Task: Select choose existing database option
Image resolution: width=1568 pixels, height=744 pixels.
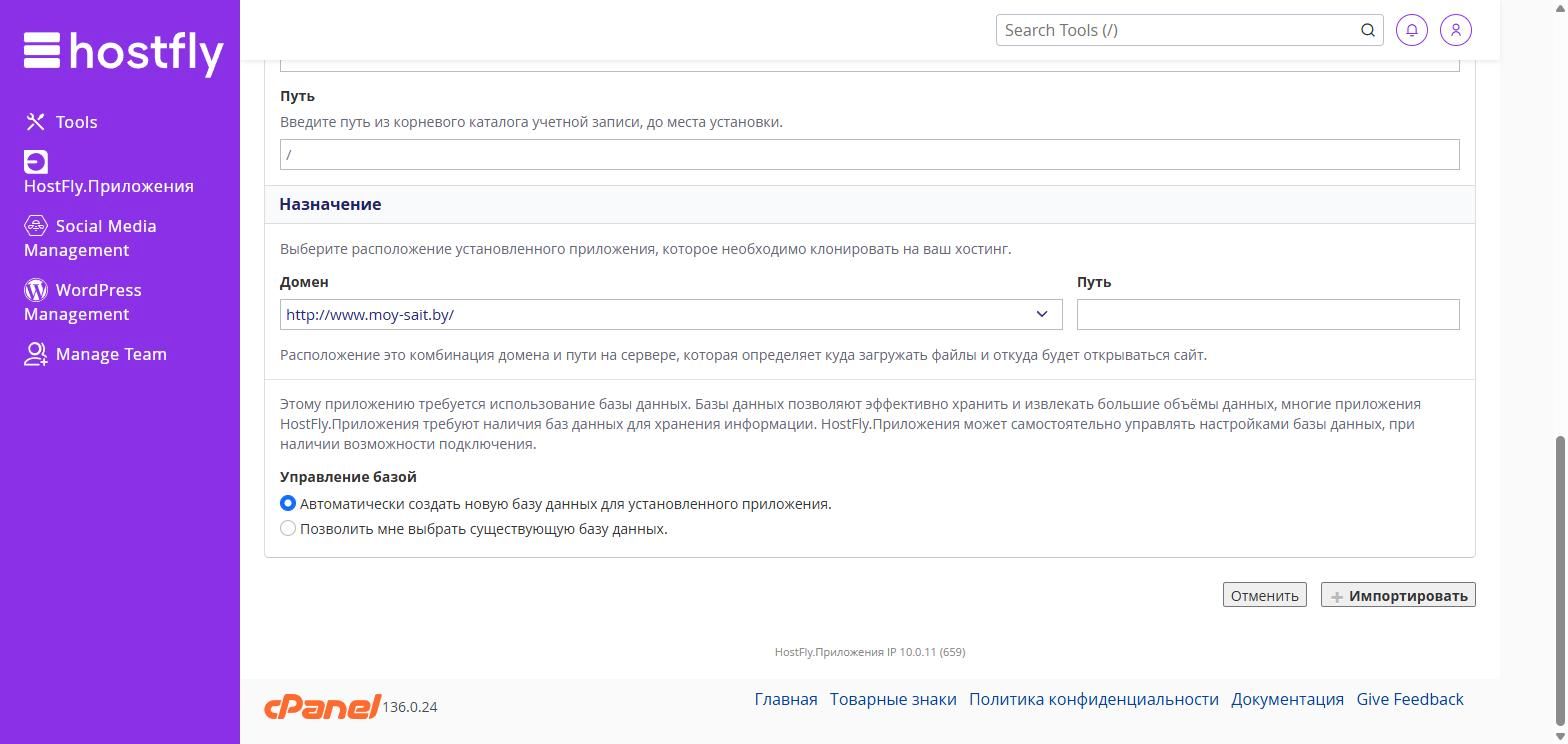Action: 288,528
